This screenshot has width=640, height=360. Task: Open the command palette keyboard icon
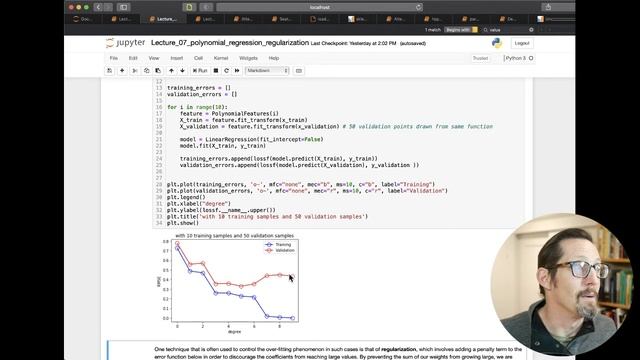pyautogui.click(x=299, y=71)
